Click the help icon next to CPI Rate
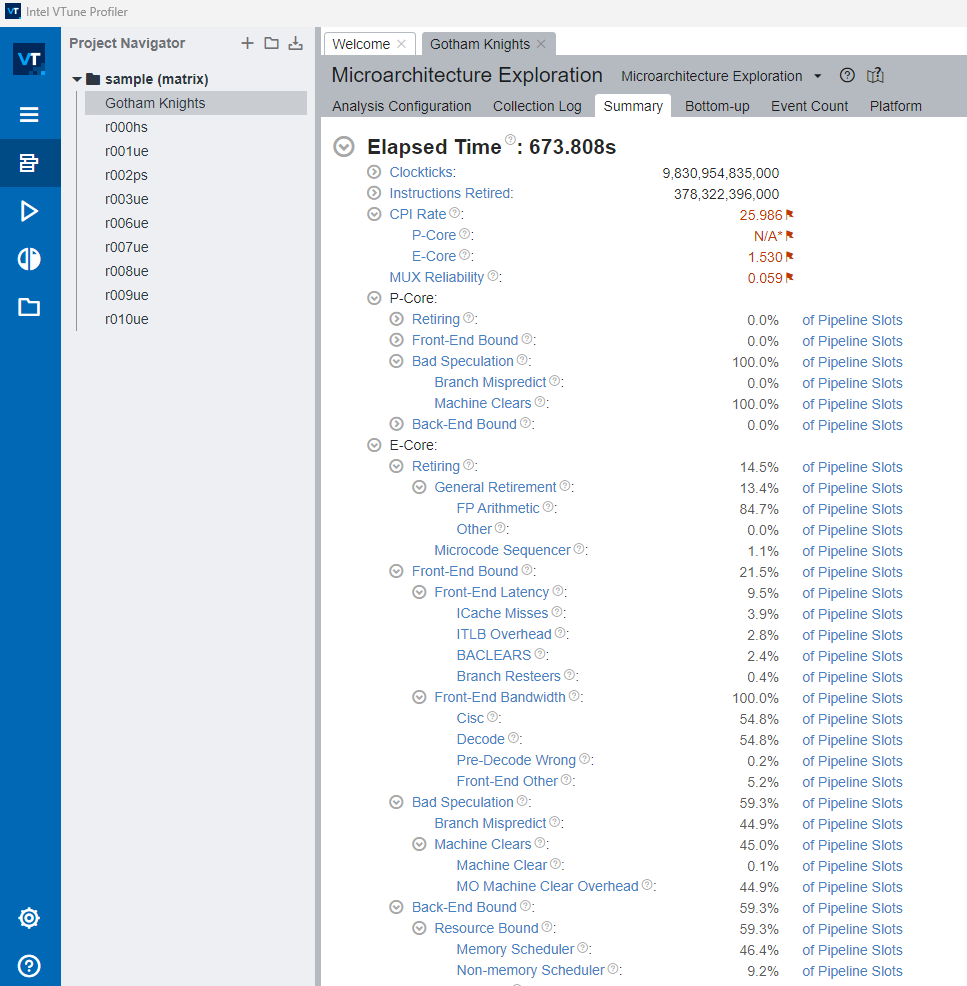This screenshot has width=967, height=986. pyautogui.click(x=455, y=213)
